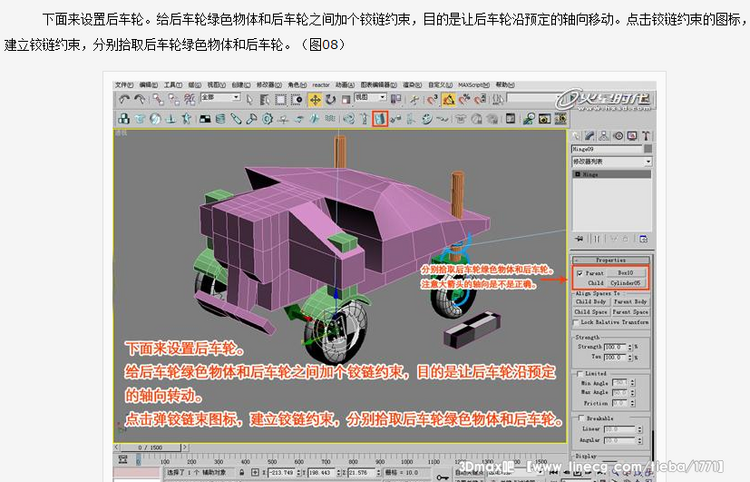The width and height of the screenshot is (750, 482).
Task: Click the reactor Create Plane icon
Action: (205, 119)
